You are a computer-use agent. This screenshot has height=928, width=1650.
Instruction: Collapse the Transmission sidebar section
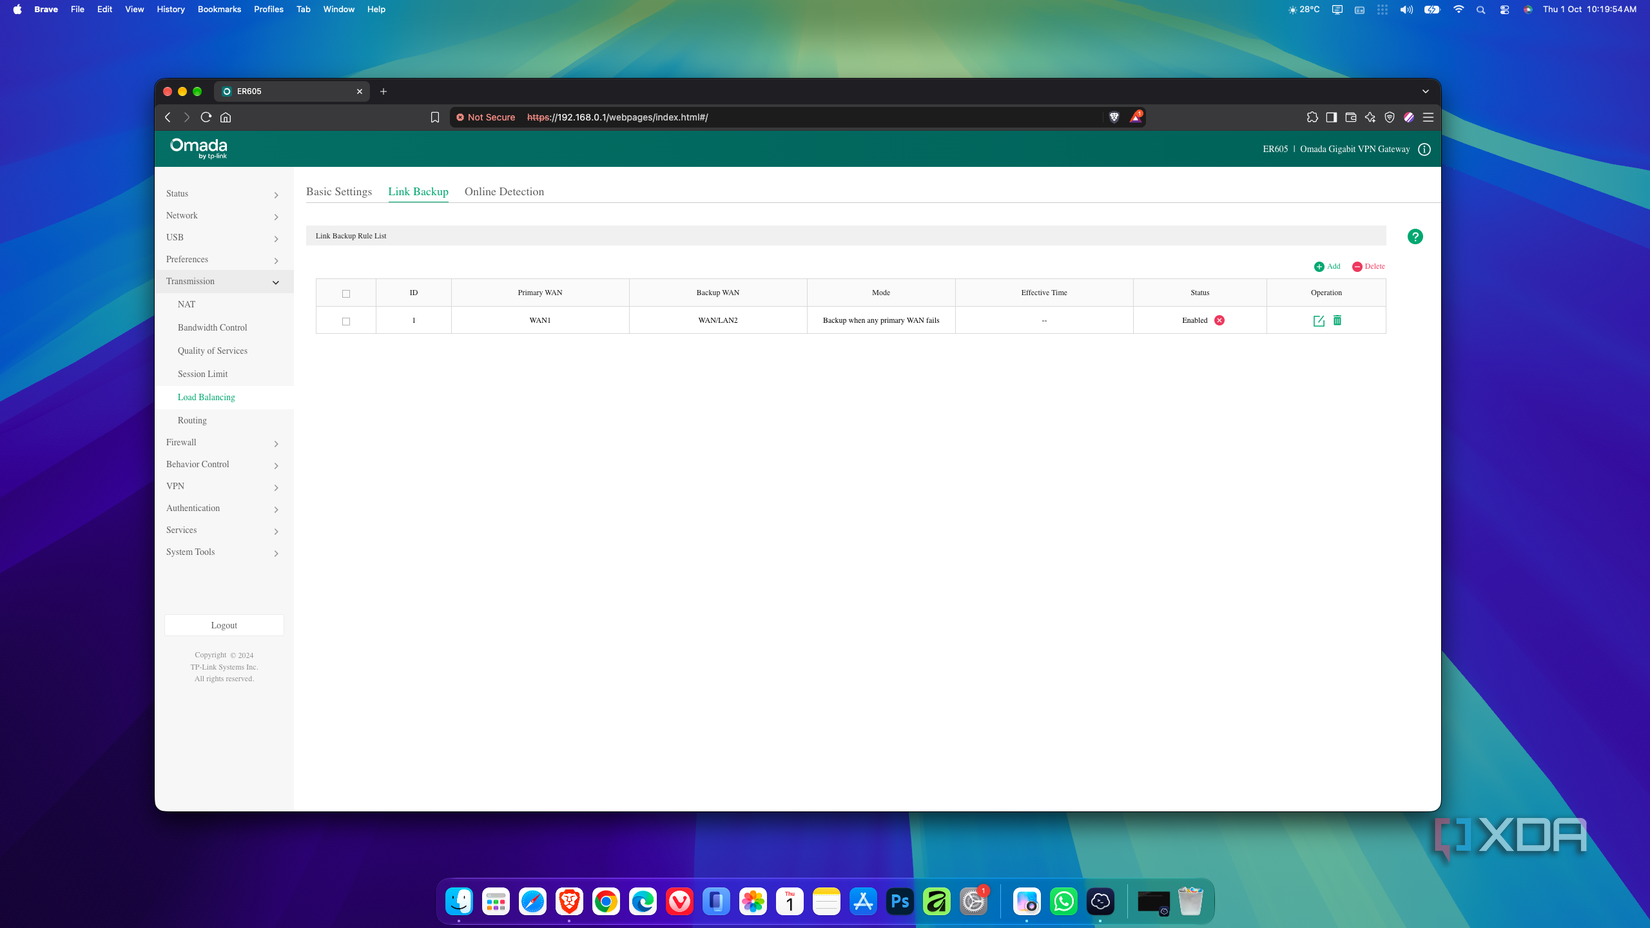coord(224,282)
